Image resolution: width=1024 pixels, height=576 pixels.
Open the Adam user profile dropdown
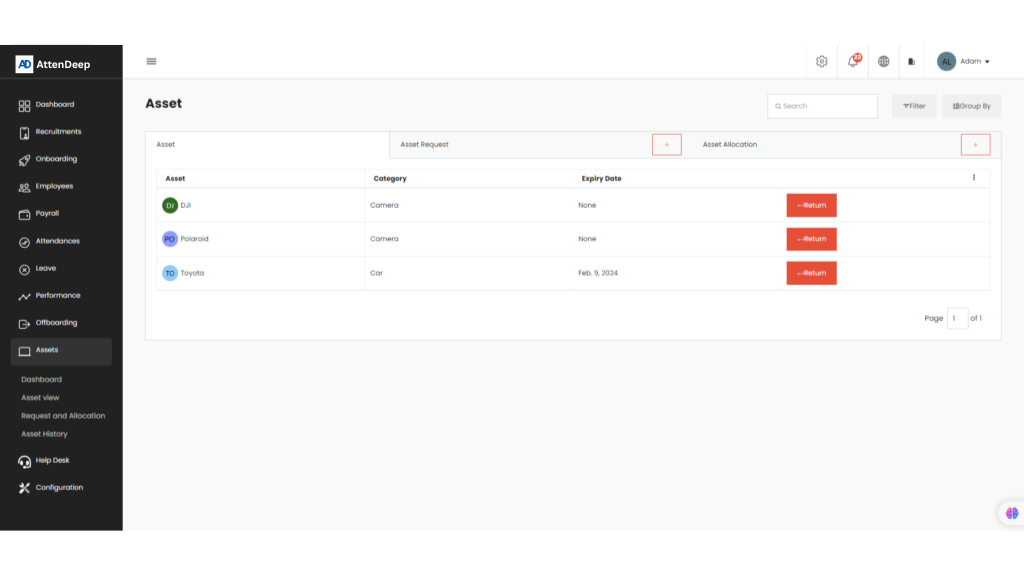tap(964, 61)
